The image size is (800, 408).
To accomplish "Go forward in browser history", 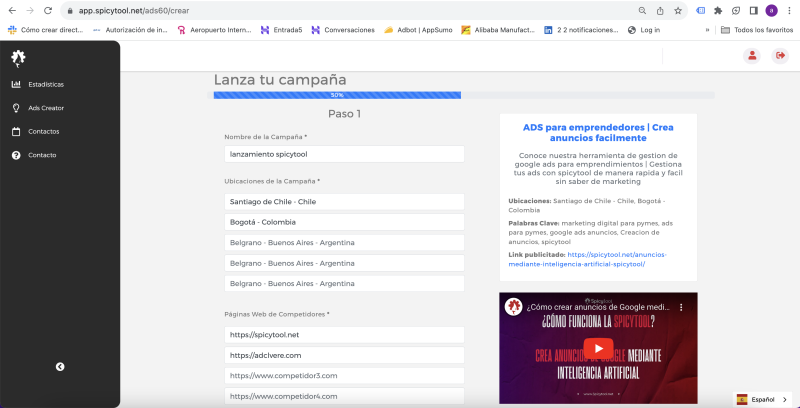I will click(30, 11).
